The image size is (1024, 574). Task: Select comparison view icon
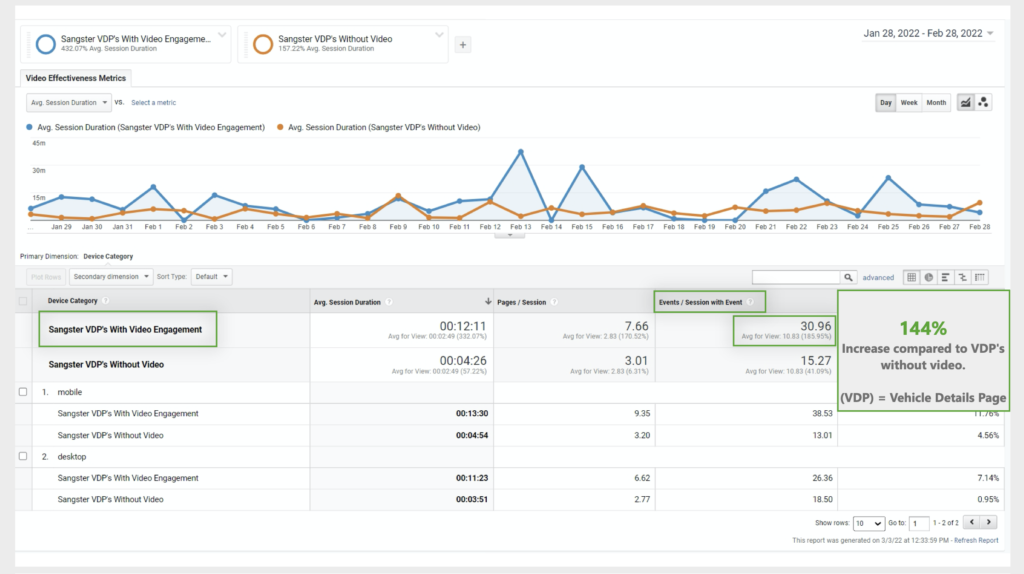[x=963, y=278]
